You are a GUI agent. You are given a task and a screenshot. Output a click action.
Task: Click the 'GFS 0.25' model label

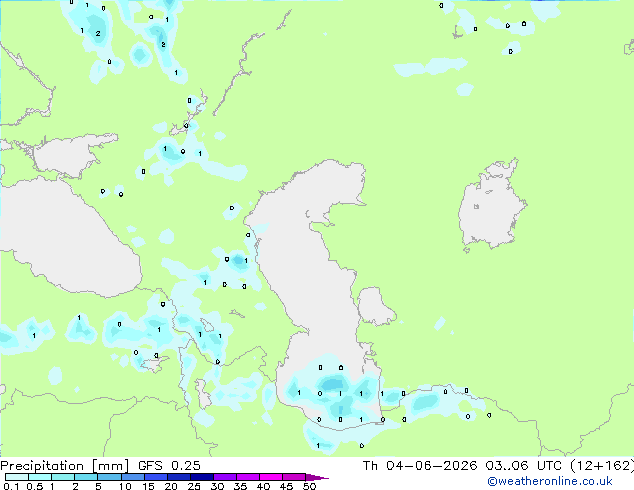169,466
